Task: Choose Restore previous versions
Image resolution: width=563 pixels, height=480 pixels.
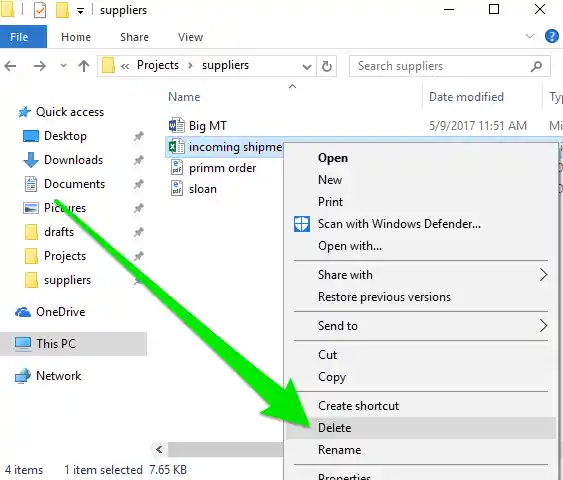Action: click(x=384, y=297)
